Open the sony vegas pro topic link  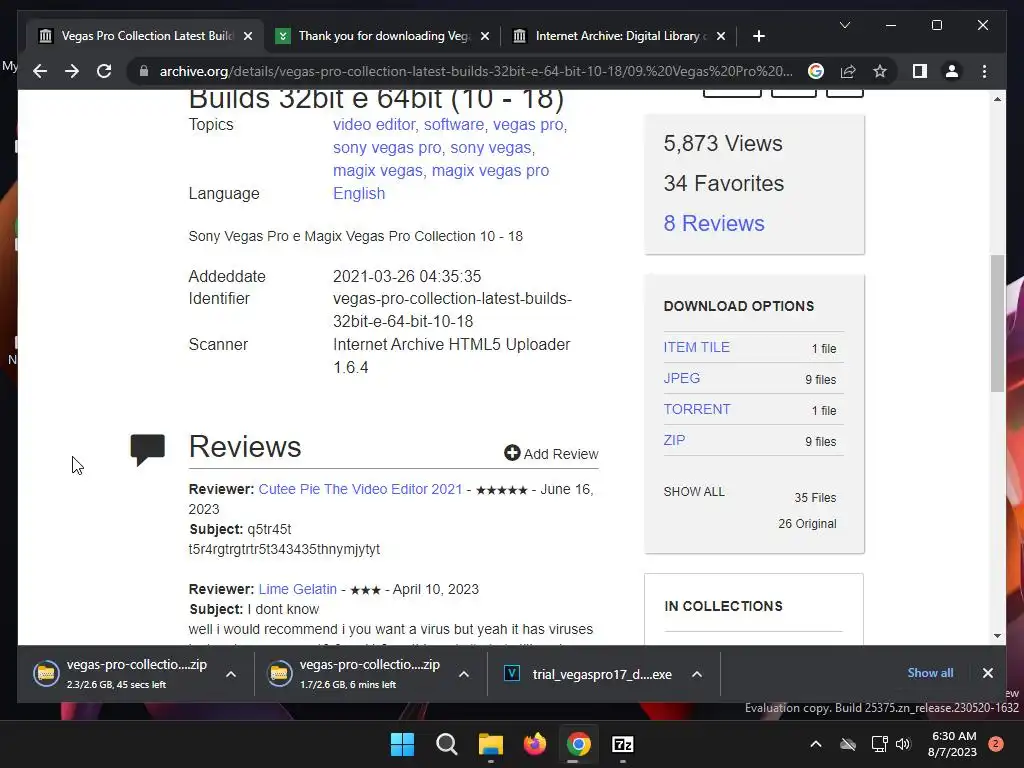(387, 148)
